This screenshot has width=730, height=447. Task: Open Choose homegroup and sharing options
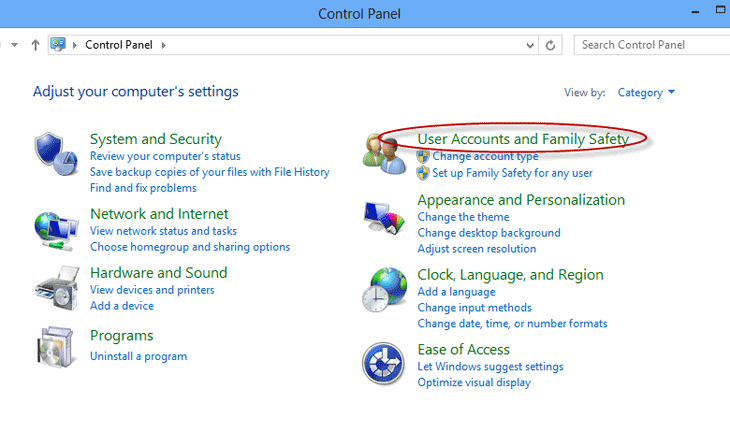(x=190, y=247)
